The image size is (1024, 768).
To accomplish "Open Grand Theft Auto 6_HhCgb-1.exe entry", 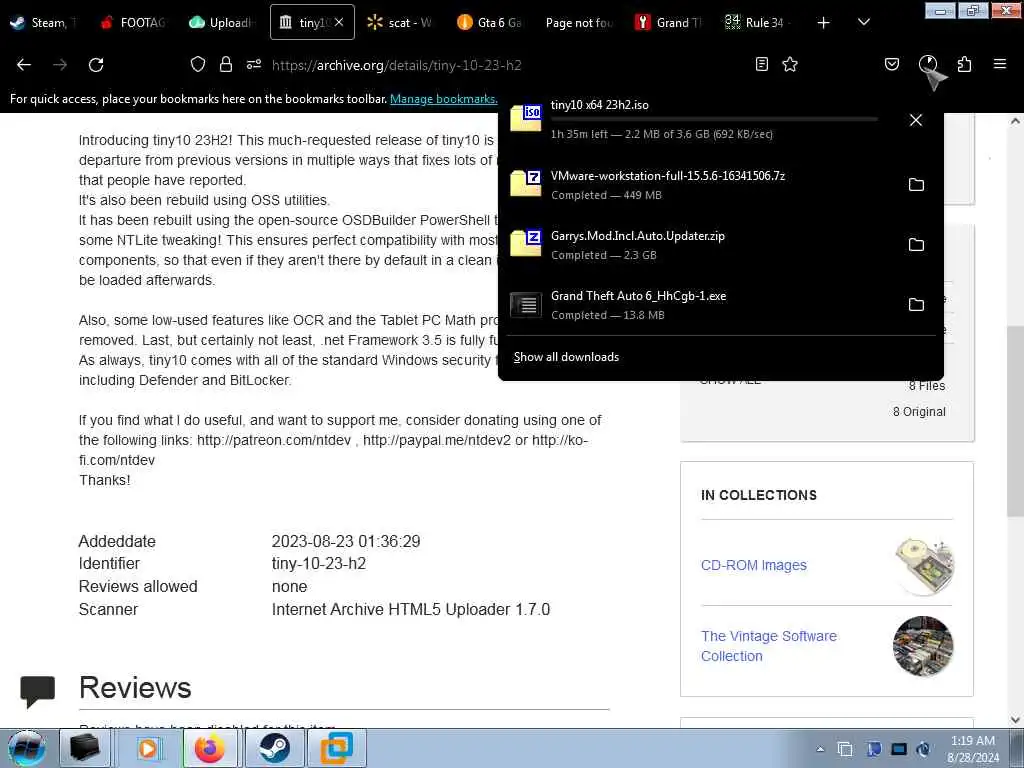I will coord(699,305).
